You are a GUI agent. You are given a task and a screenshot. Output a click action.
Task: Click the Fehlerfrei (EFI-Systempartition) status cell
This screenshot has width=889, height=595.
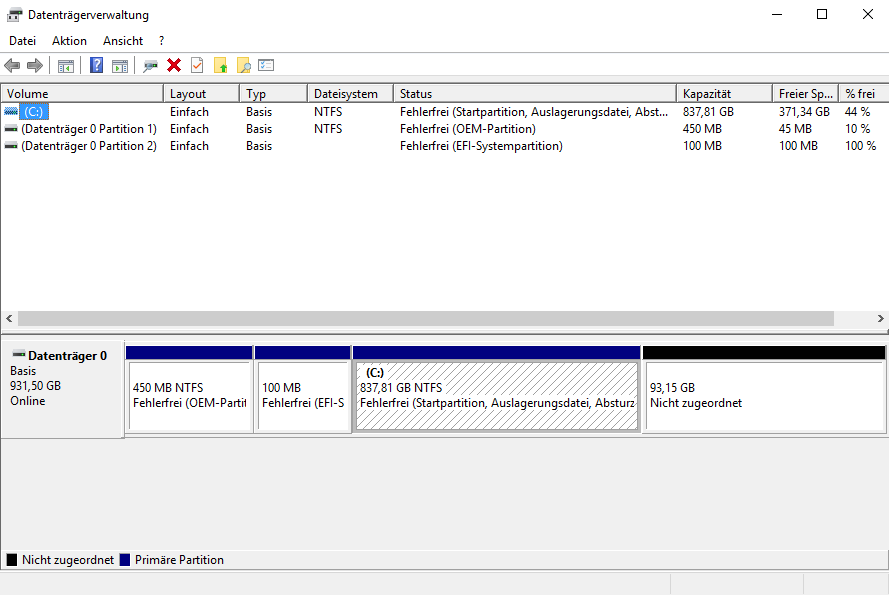coord(481,146)
